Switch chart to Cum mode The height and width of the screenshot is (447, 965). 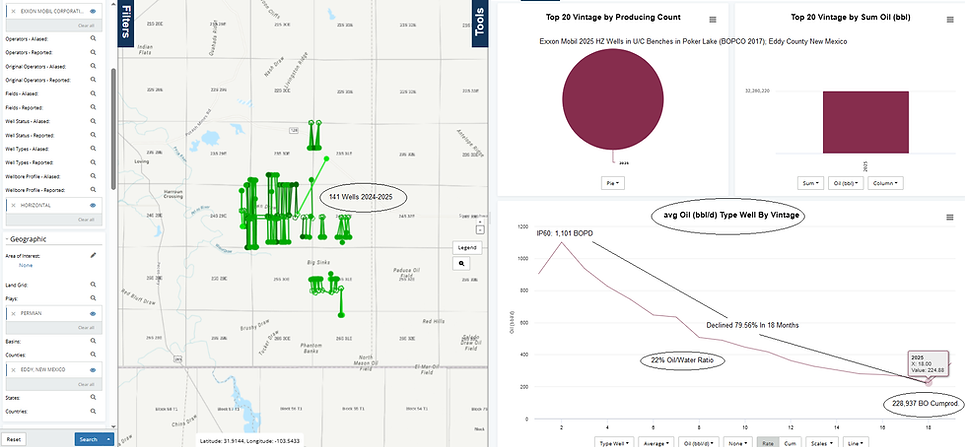click(x=788, y=442)
